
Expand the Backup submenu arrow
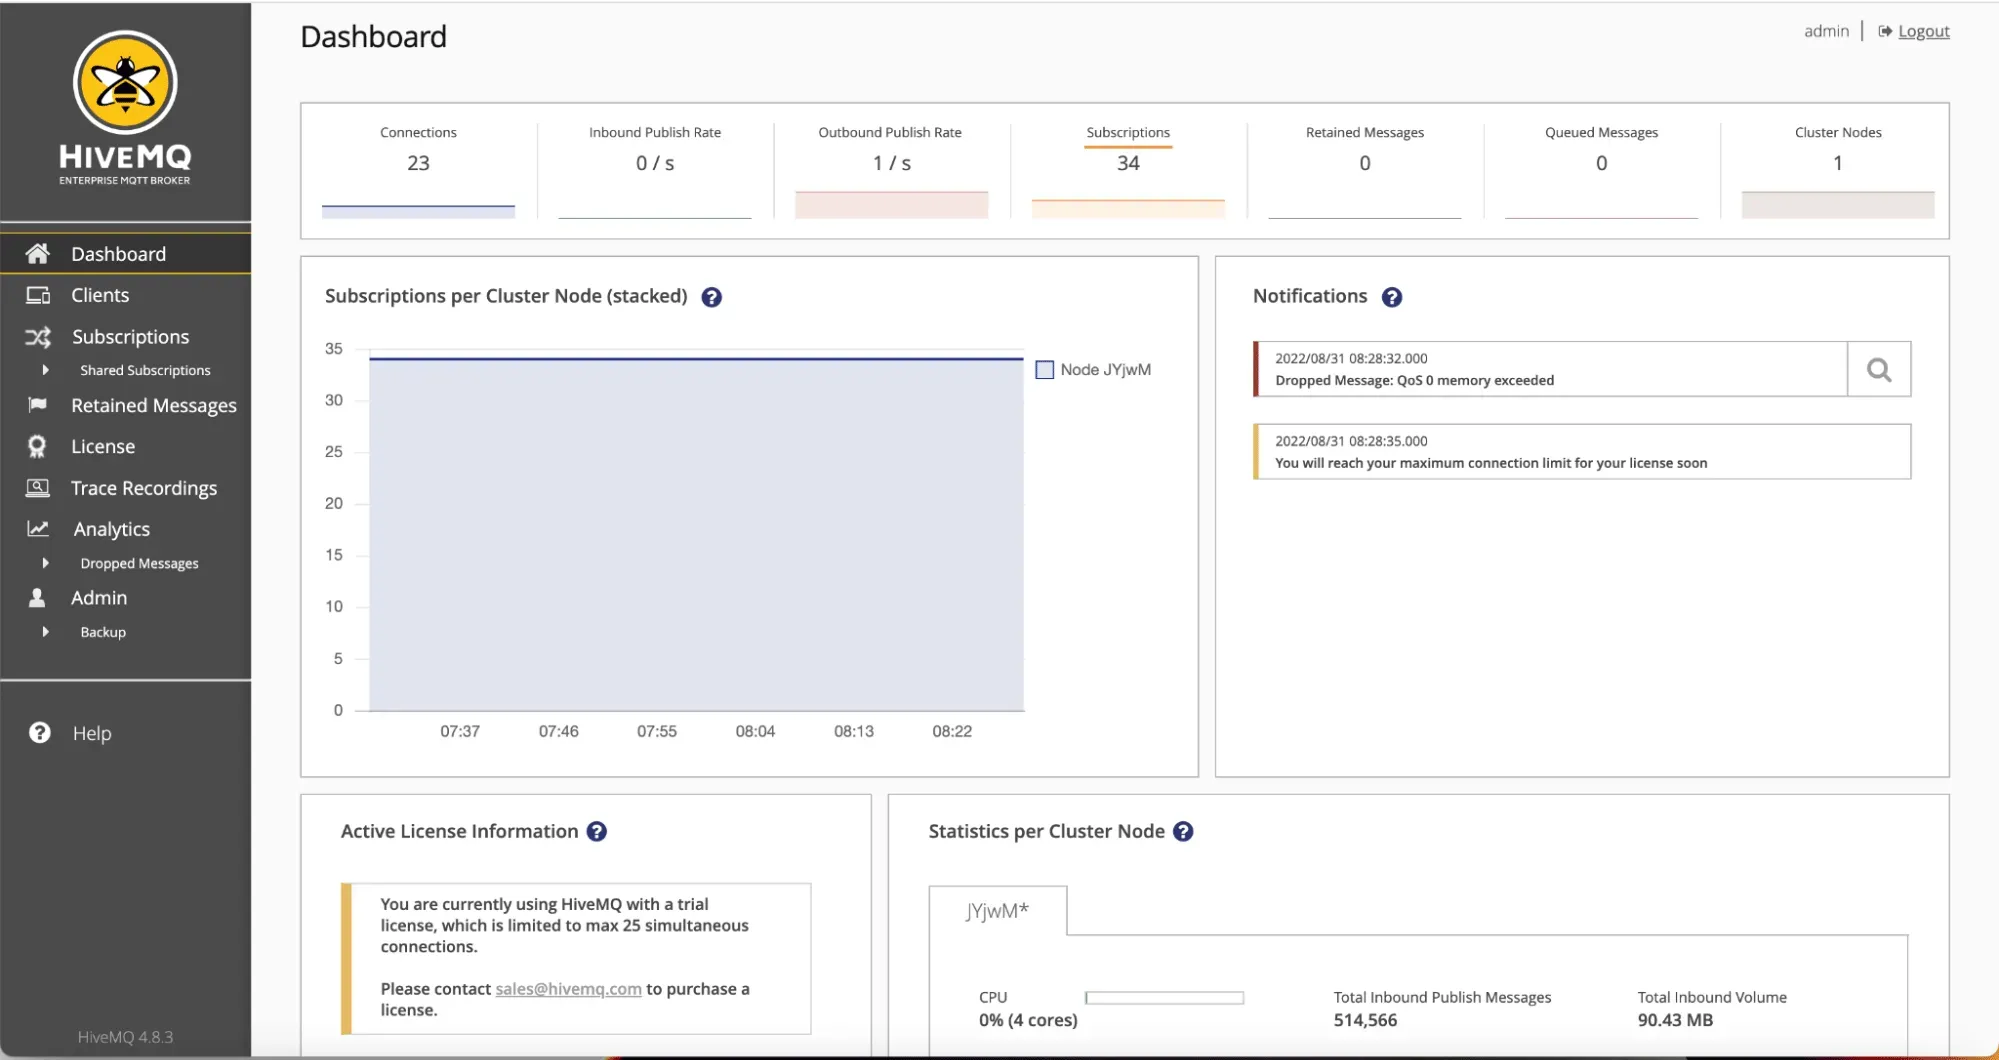coord(45,632)
